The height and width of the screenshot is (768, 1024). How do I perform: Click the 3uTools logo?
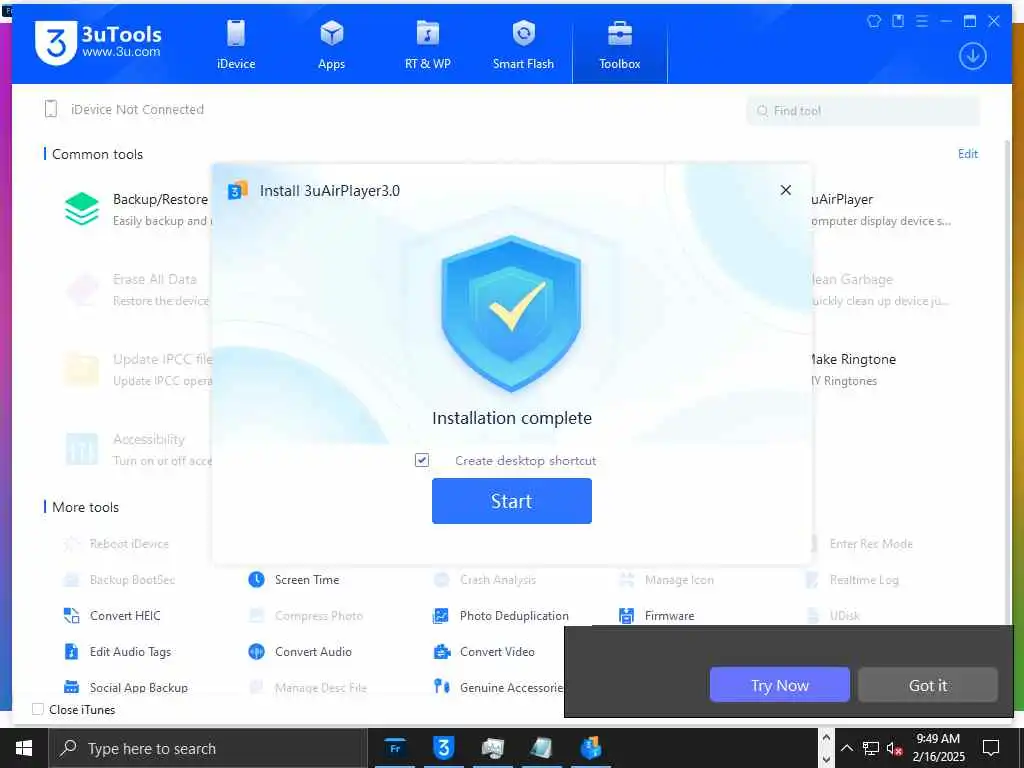pyautogui.click(x=98, y=42)
